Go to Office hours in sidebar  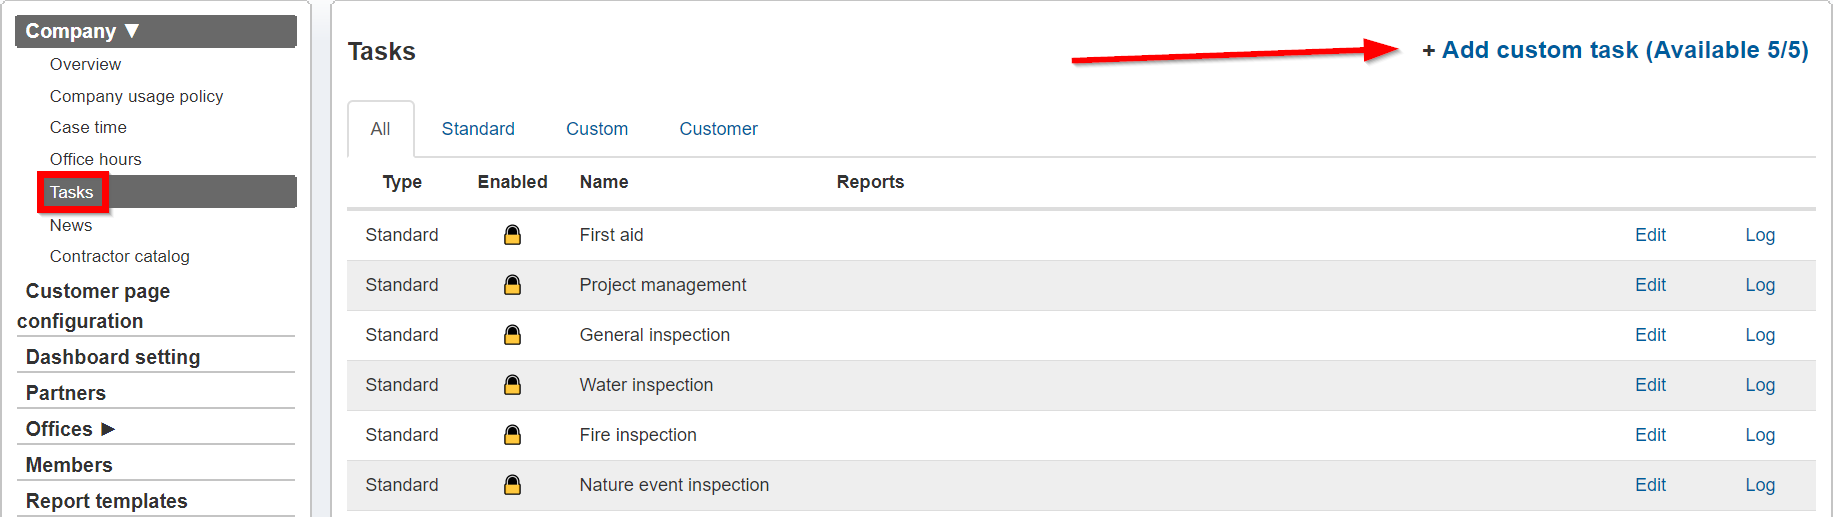(96, 159)
